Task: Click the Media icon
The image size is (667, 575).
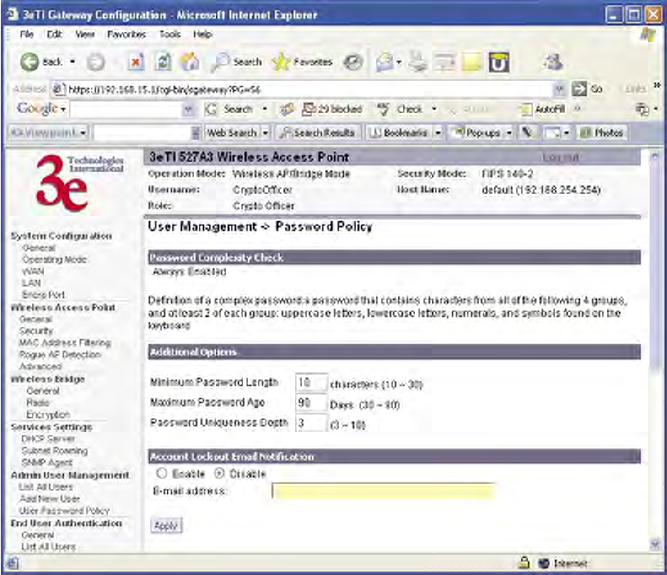Action: (353, 63)
